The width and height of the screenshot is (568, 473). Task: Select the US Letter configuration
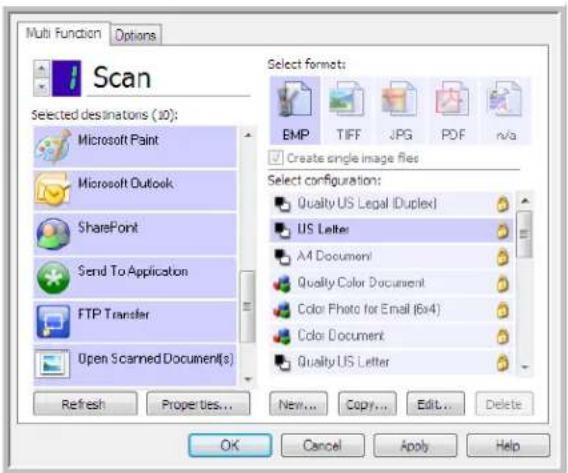(x=391, y=230)
